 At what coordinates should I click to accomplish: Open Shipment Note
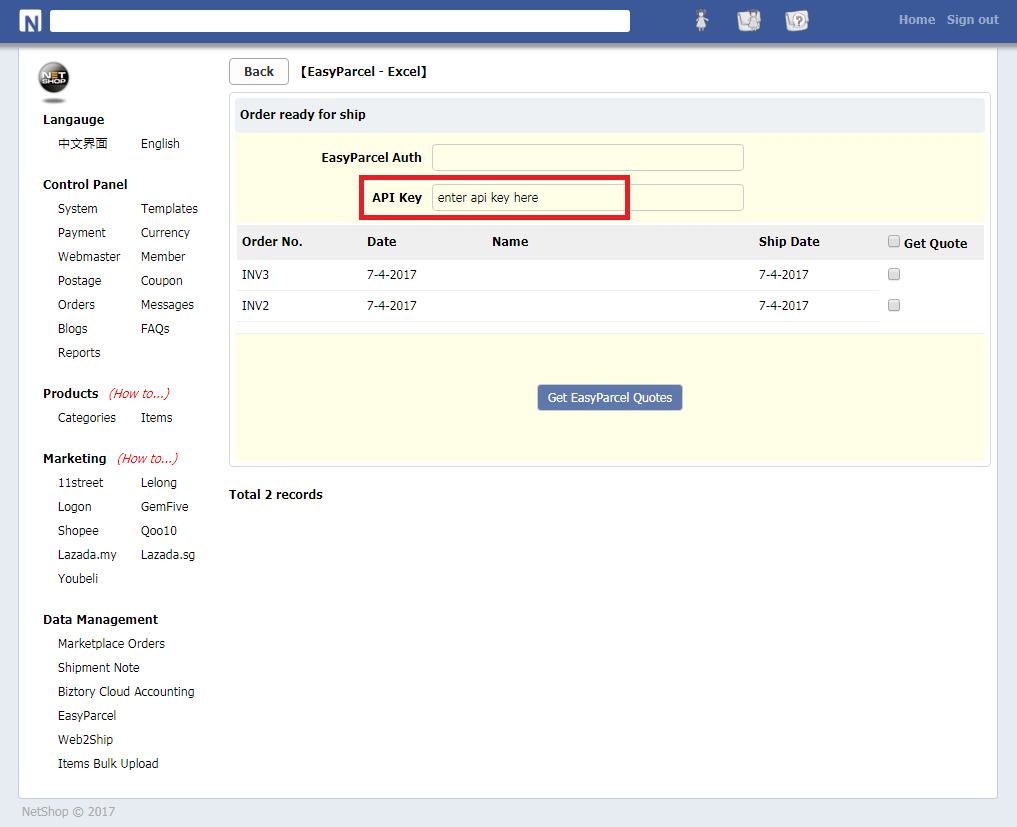[99, 667]
